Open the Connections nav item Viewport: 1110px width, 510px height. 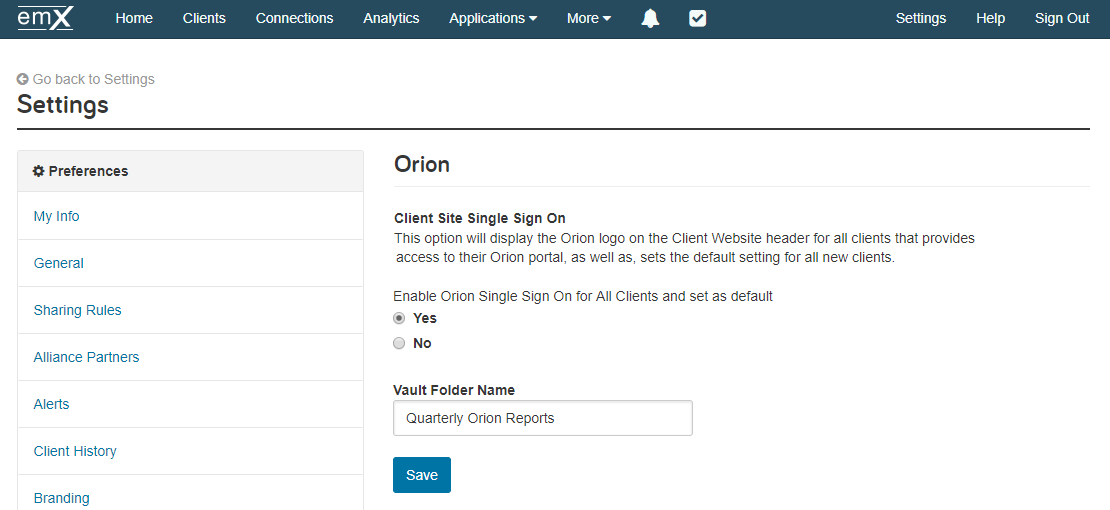click(294, 18)
